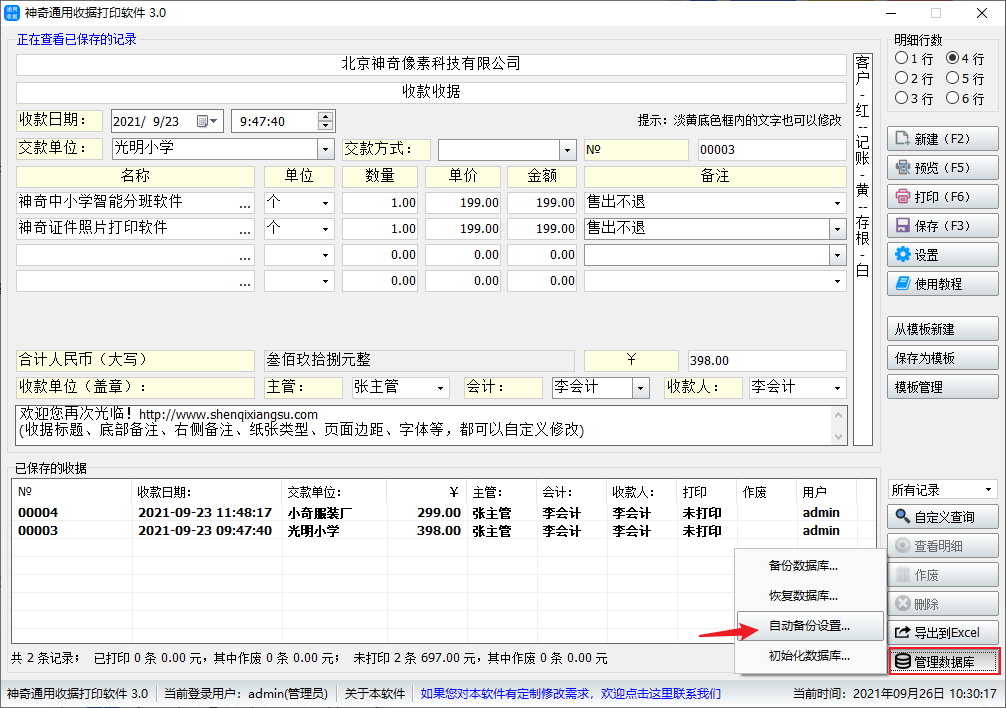Click the scrollbar of the footer notes box
The width and height of the screenshot is (1006, 708).
pos(839,425)
